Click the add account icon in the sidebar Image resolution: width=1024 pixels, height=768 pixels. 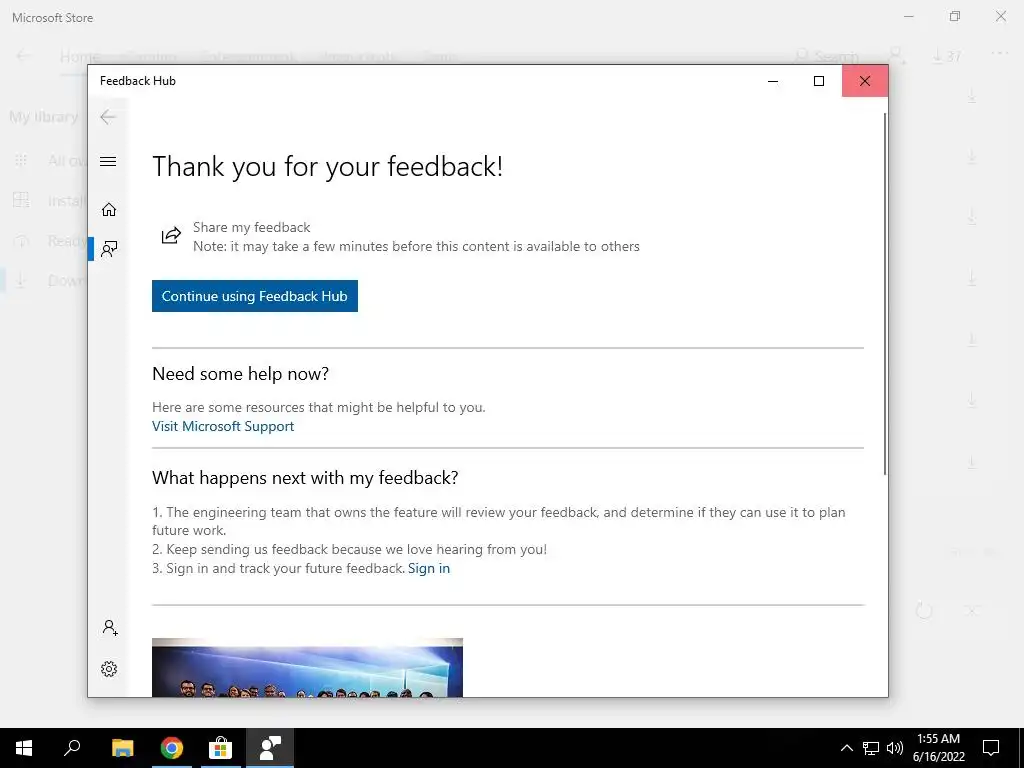(x=110, y=628)
